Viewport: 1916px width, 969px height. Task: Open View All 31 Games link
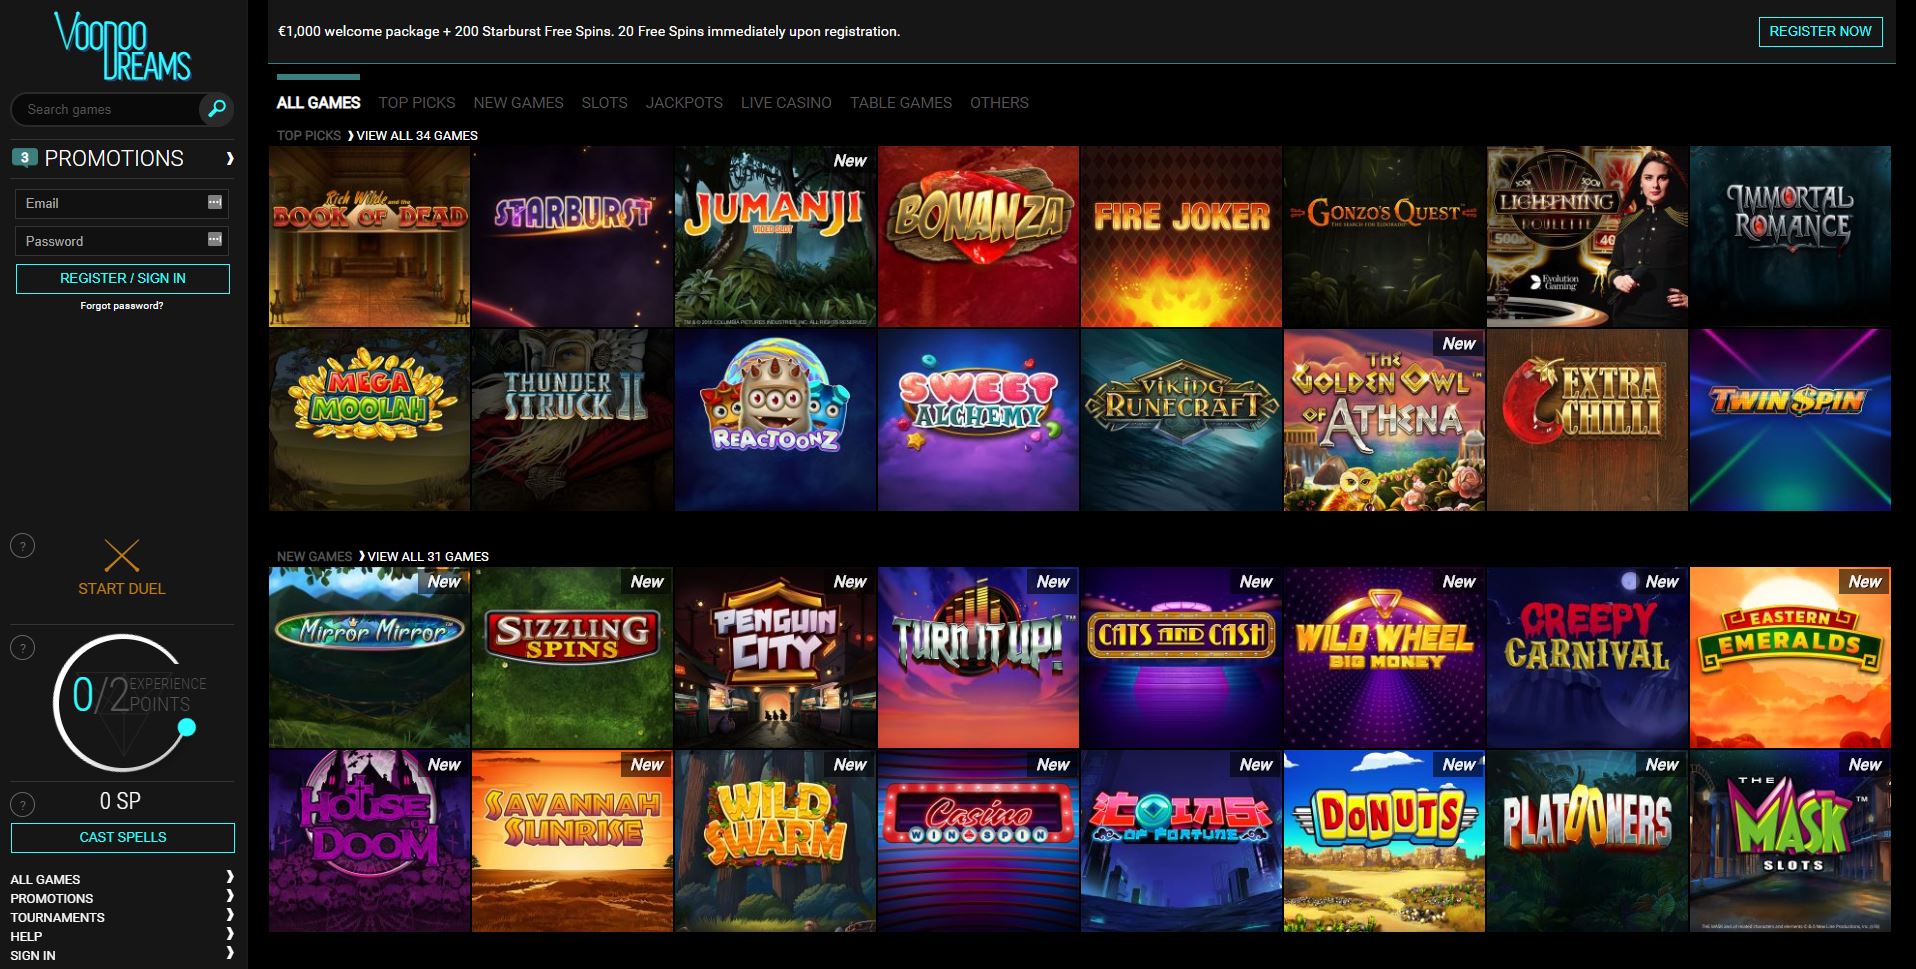[428, 556]
